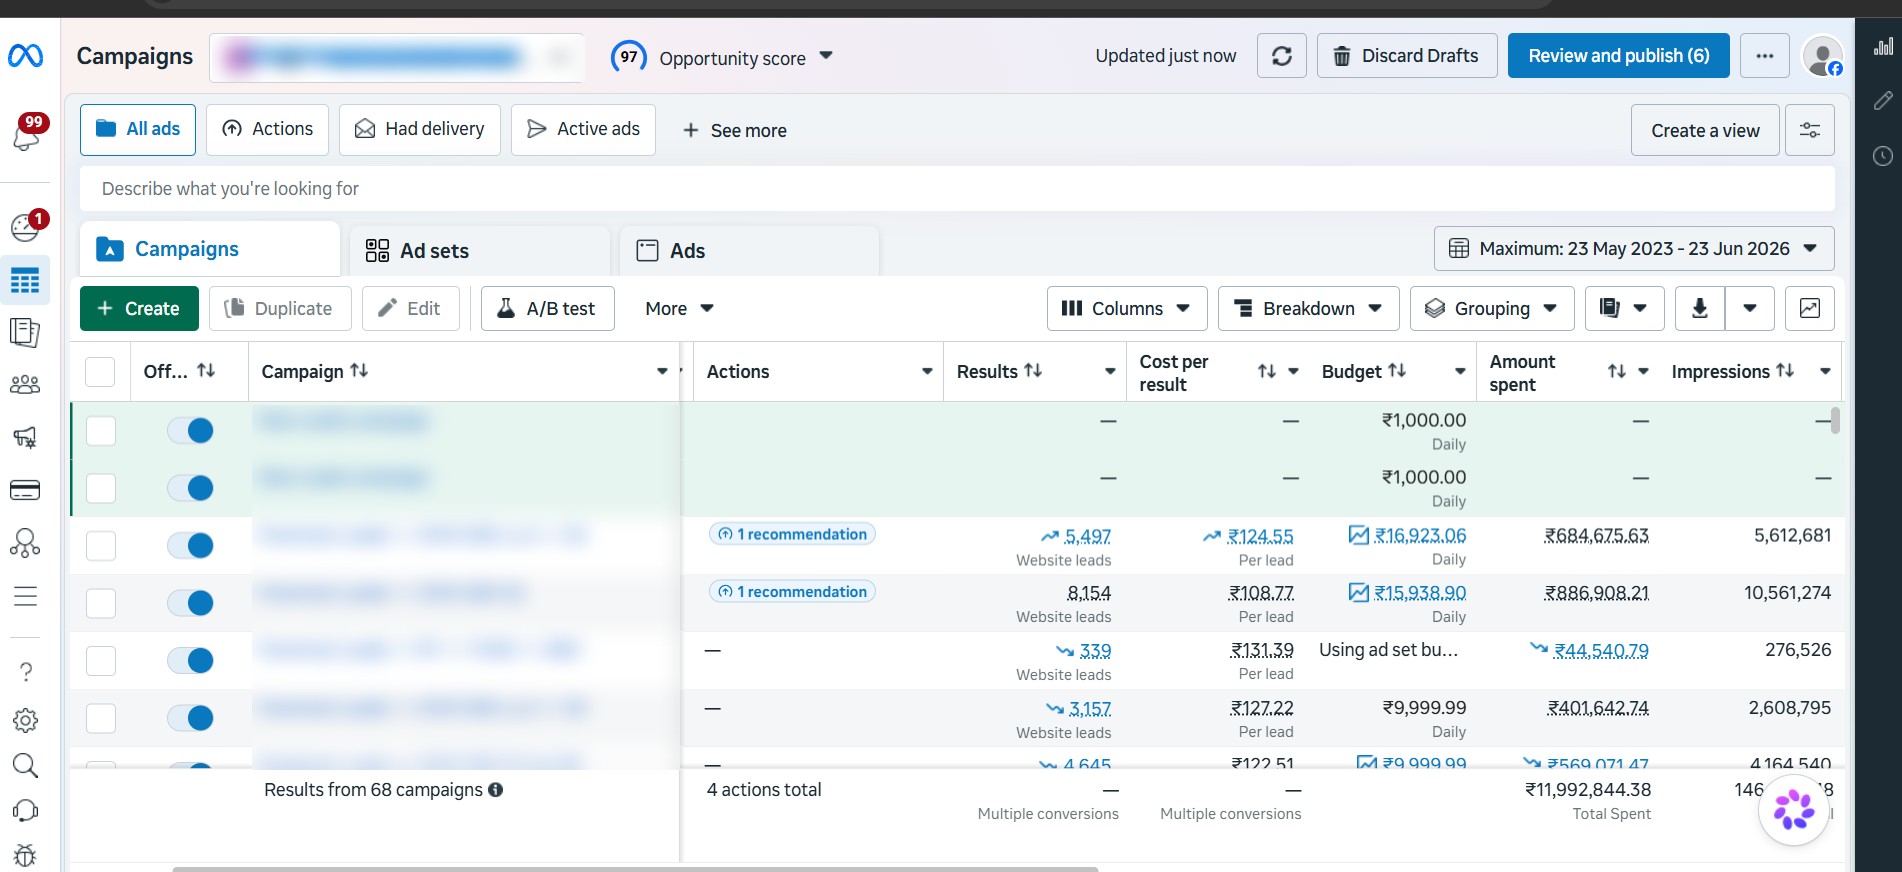The width and height of the screenshot is (1902, 872).
Task: Open the Breakdown dropdown
Action: pos(1309,308)
